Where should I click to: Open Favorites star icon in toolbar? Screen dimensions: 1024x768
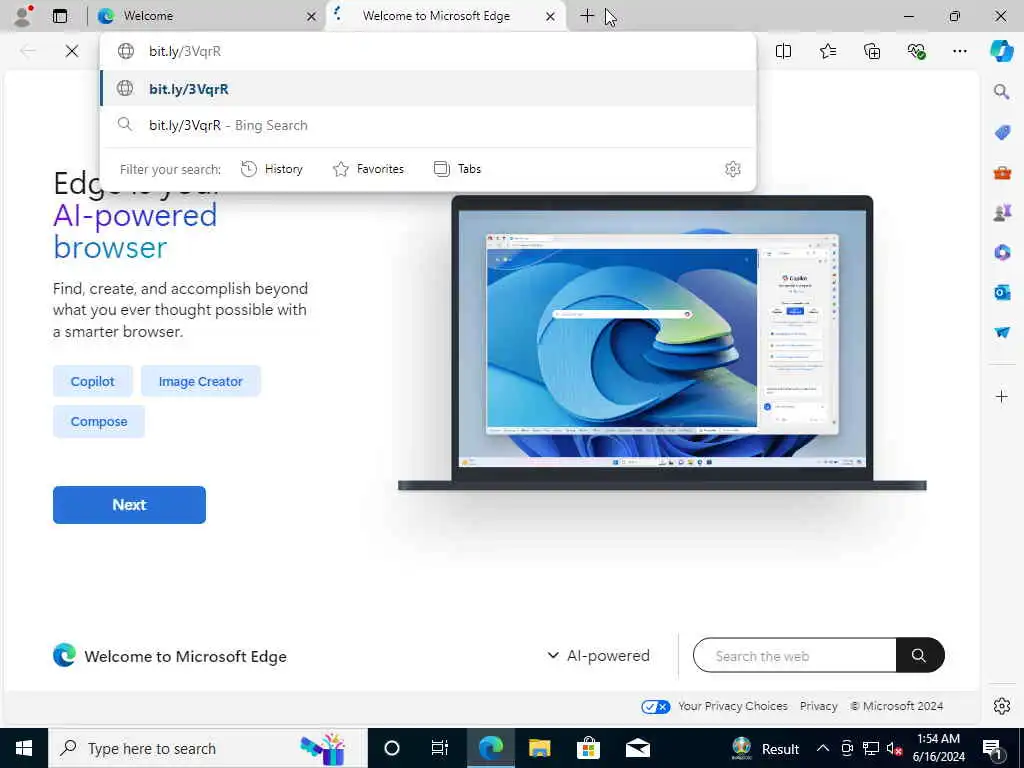pos(827,51)
